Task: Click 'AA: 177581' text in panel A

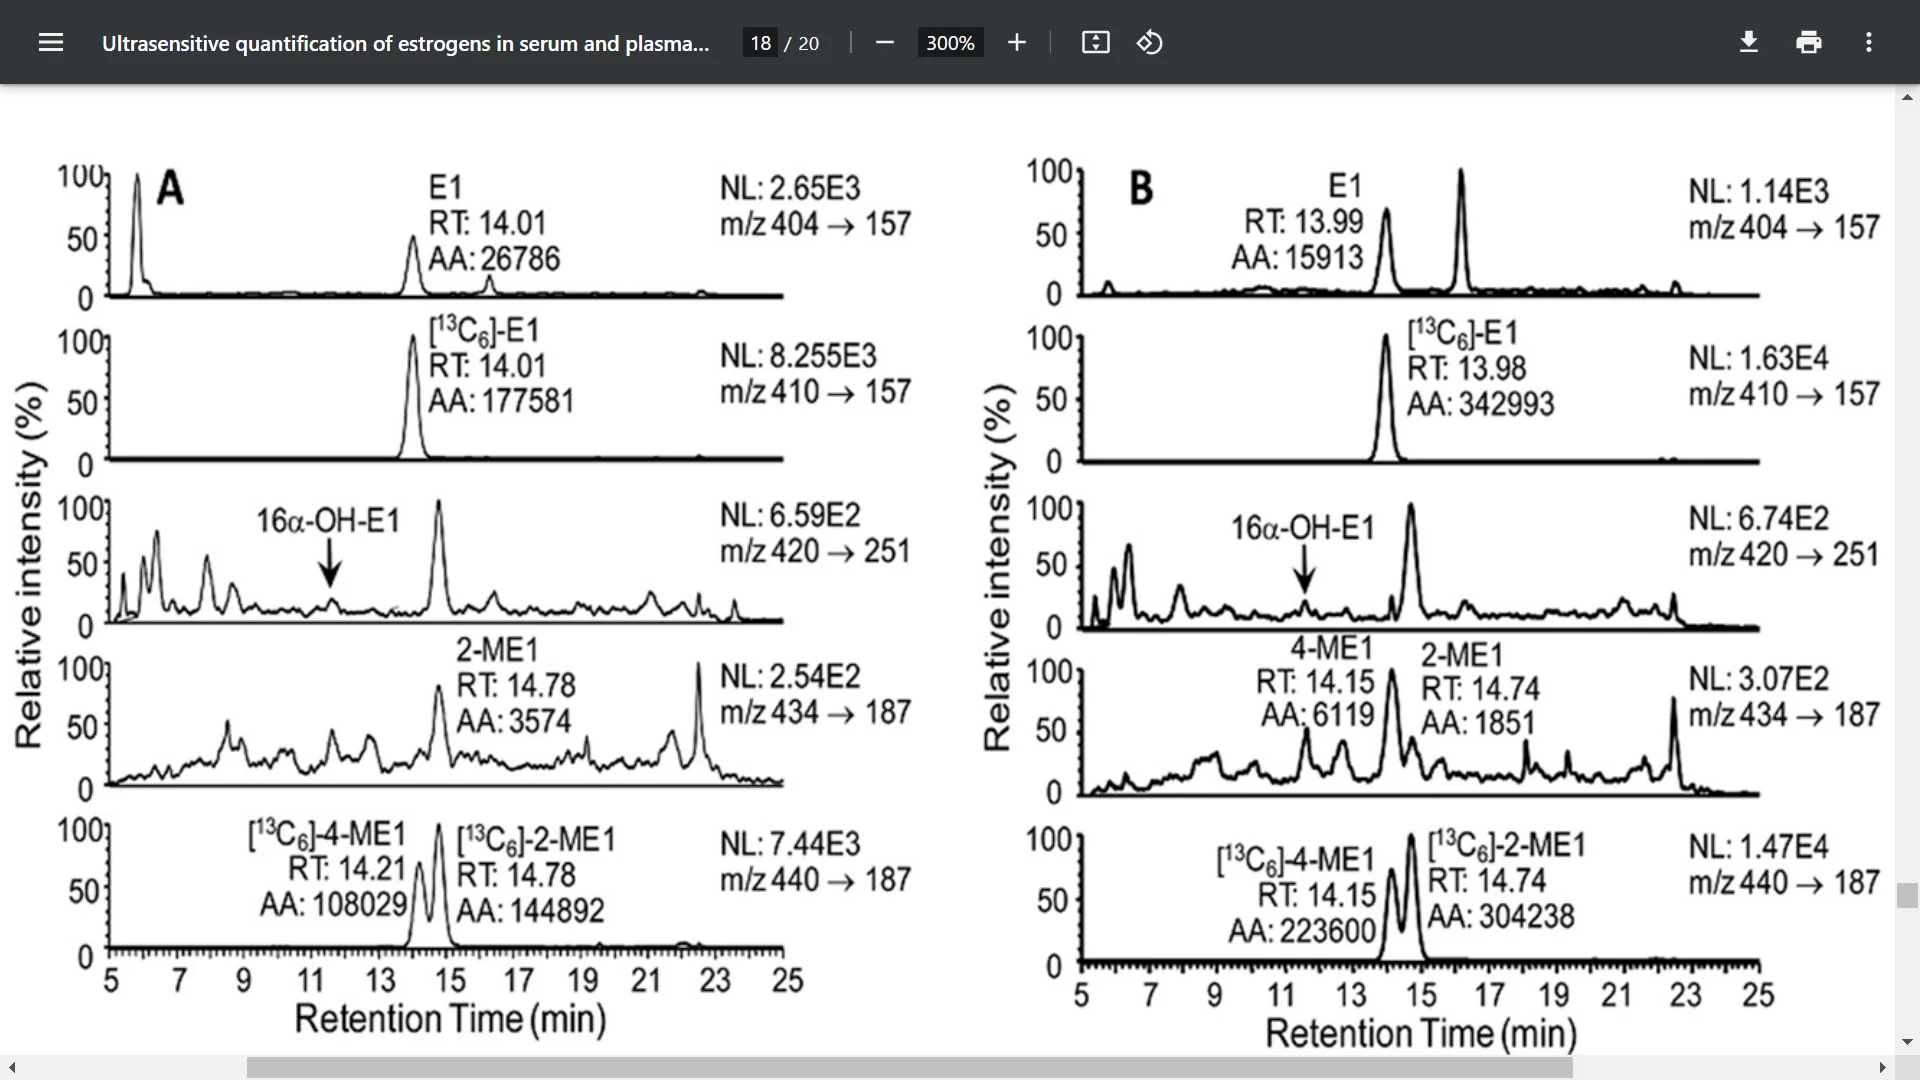Action: [x=502, y=401]
